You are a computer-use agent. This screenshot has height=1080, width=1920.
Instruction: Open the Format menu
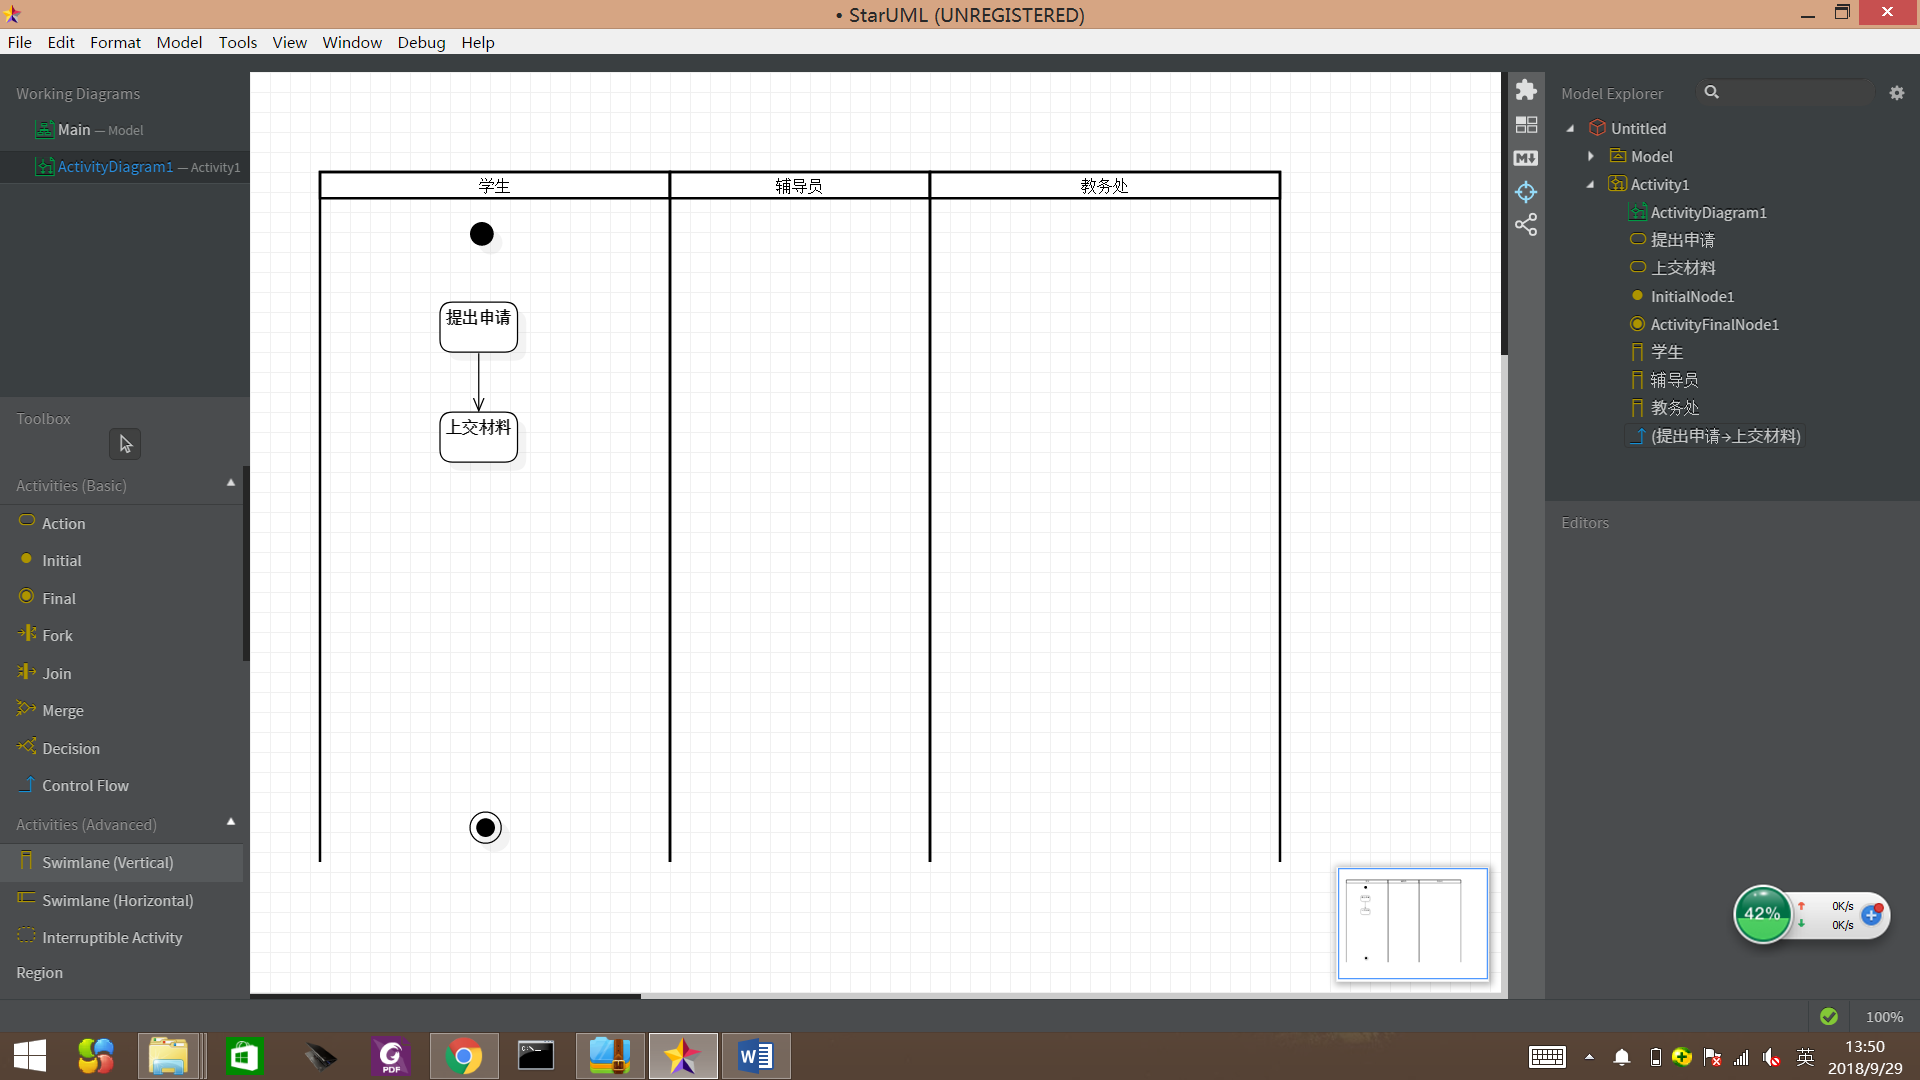(115, 42)
